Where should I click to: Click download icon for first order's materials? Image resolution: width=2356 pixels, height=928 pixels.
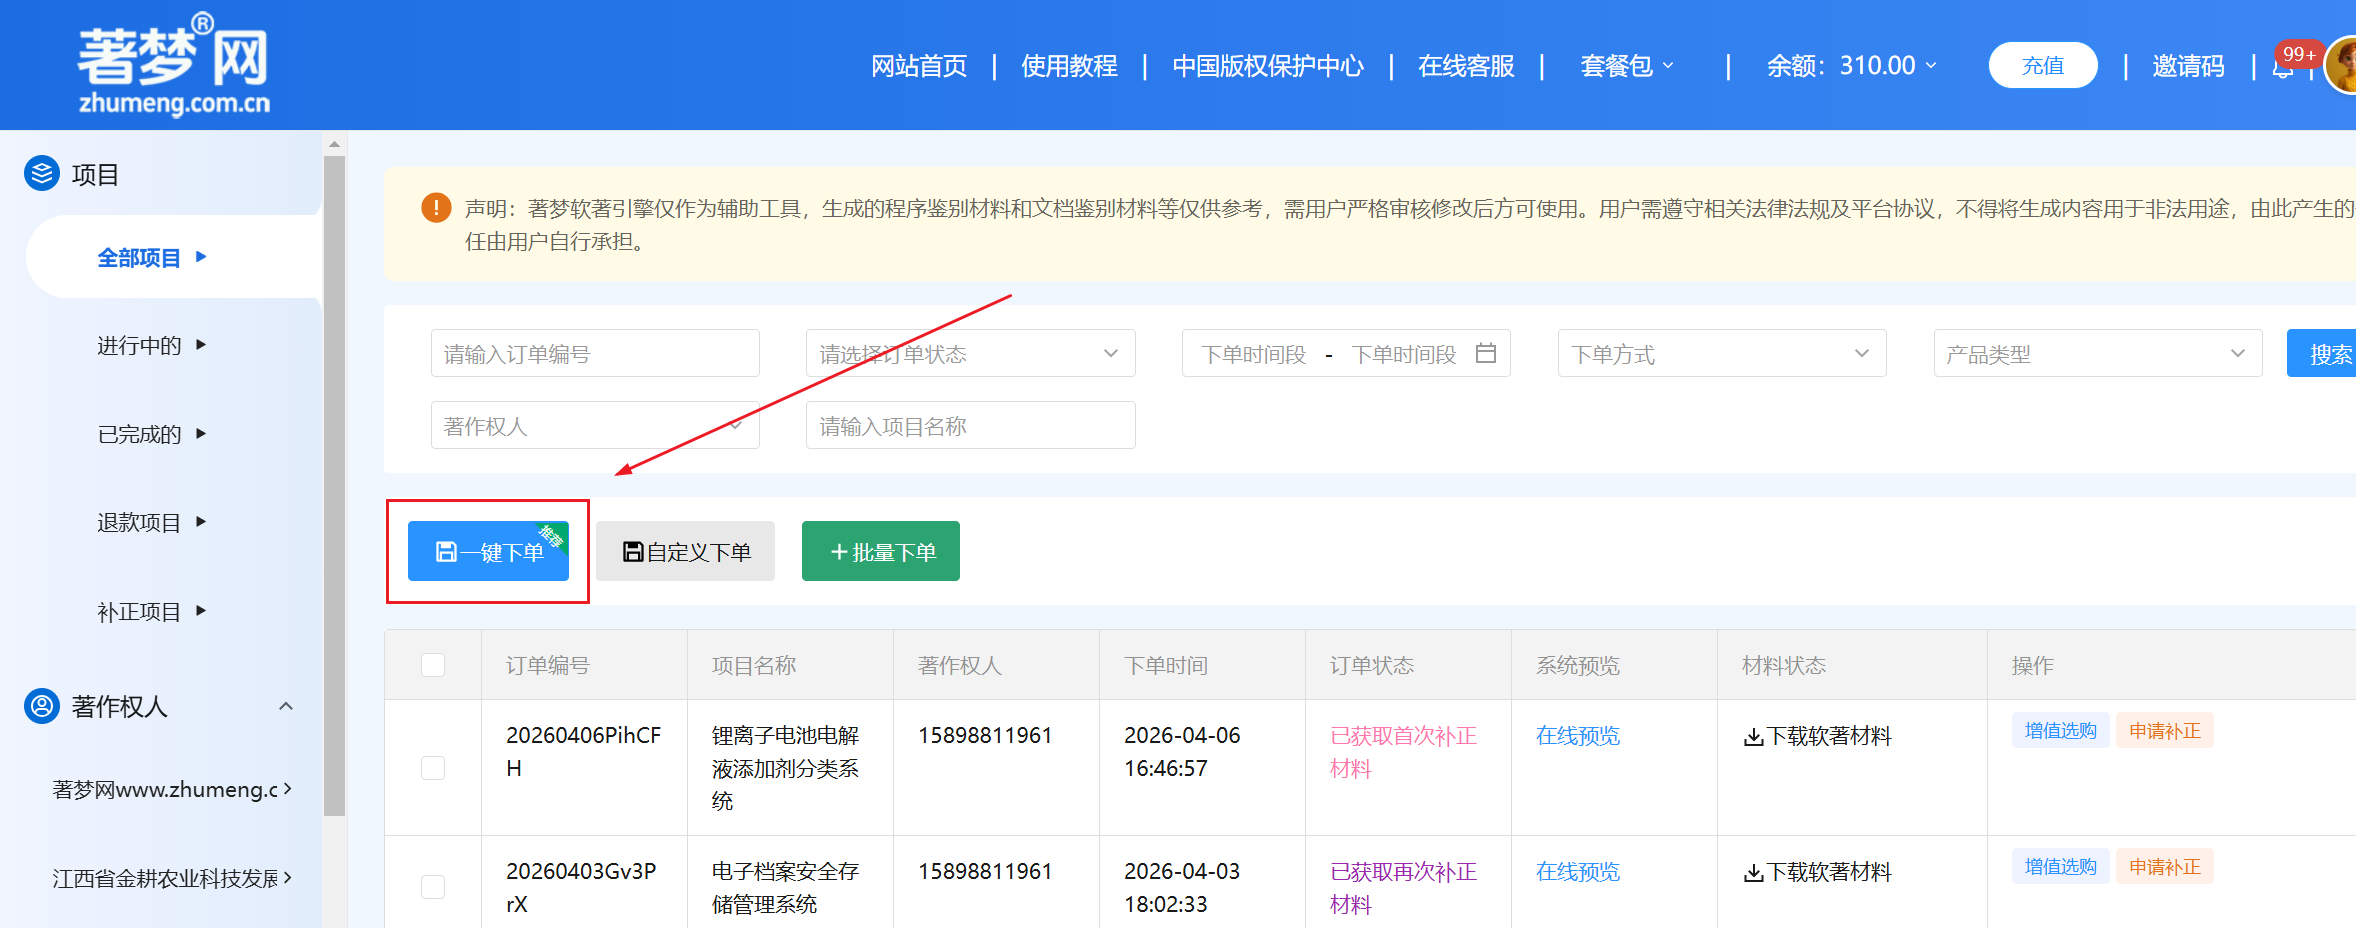pos(1753,737)
